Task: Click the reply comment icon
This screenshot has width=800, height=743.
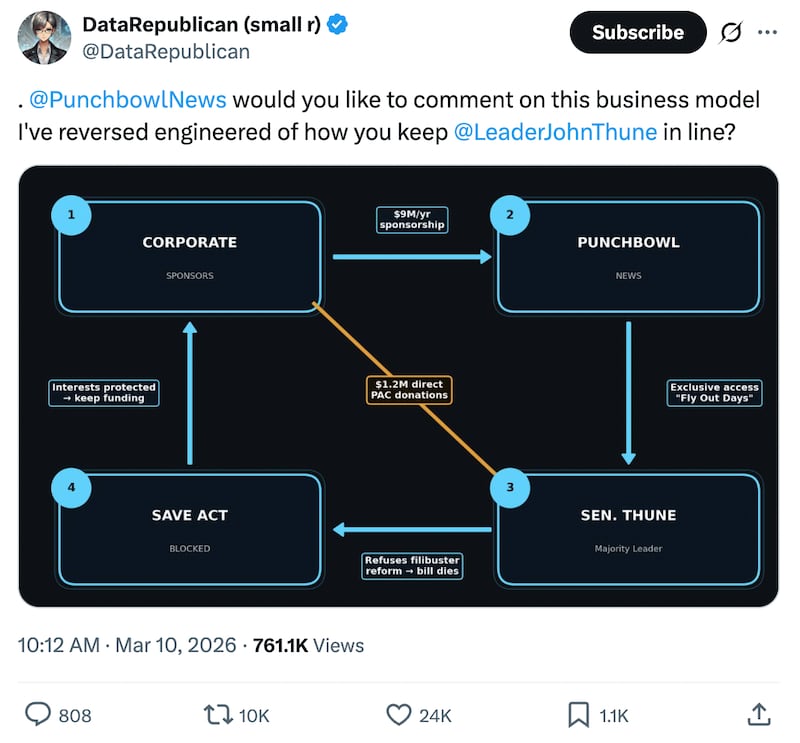Action: 38,714
